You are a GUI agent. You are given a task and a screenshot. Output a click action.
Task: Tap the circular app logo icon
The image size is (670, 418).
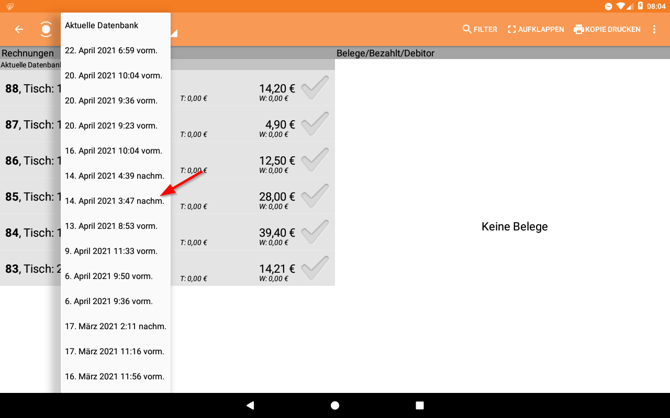coord(46,30)
